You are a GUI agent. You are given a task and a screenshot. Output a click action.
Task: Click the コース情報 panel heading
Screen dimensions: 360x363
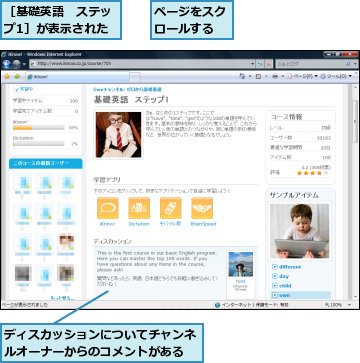(286, 117)
